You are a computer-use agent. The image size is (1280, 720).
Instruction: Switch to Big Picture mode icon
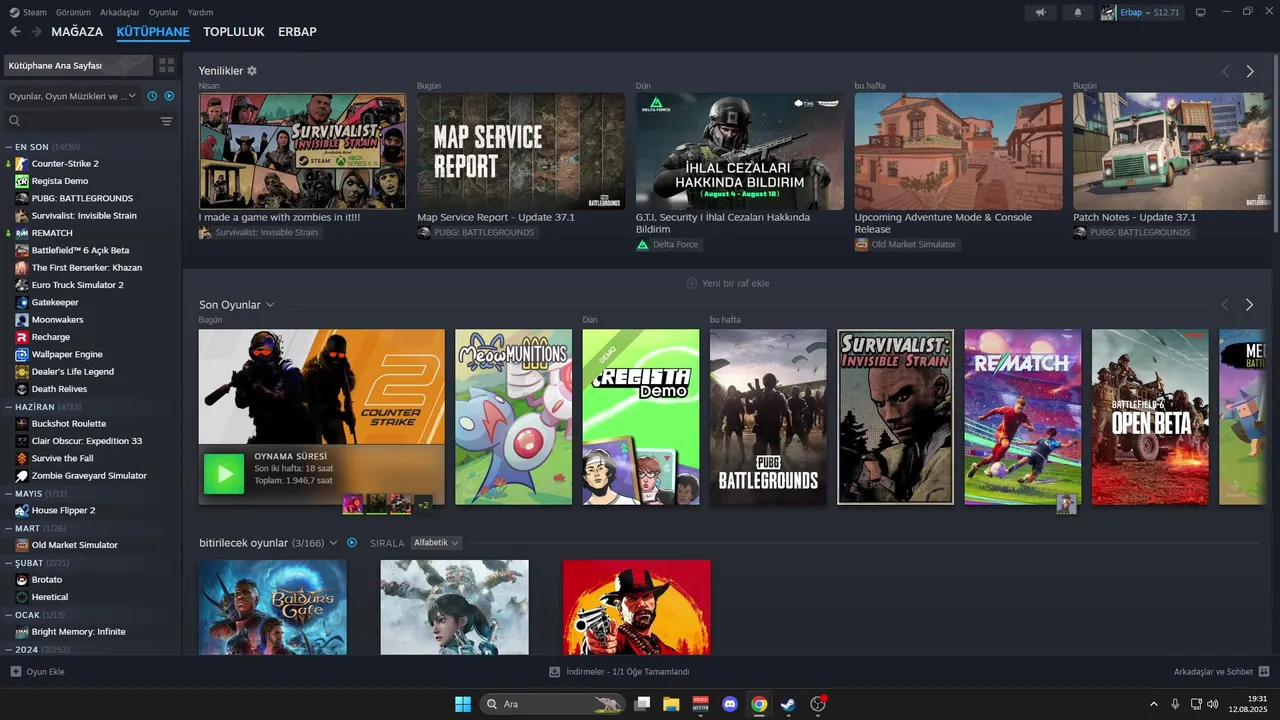click(1201, 12)
